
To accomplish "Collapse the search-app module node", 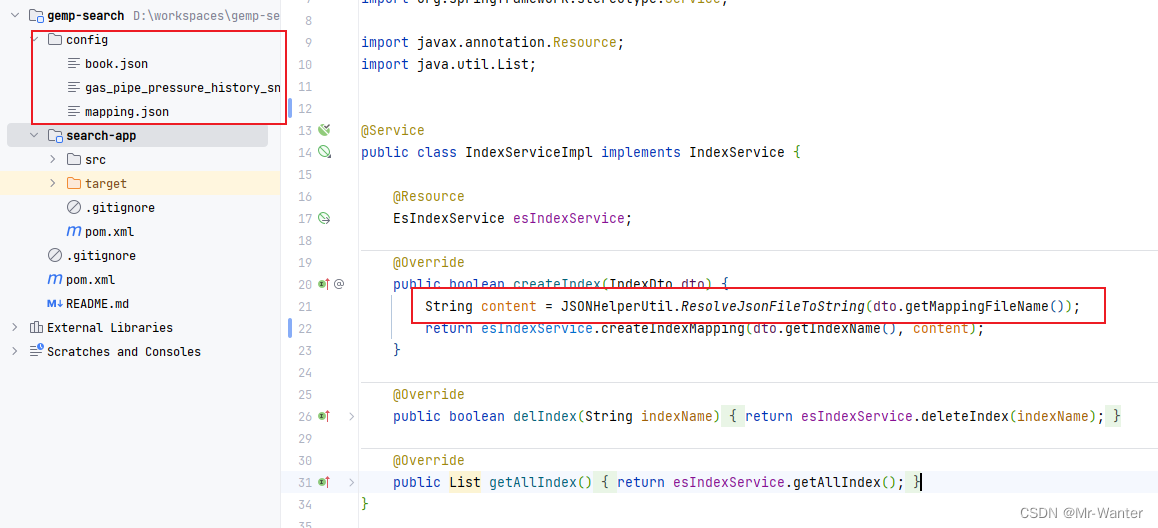I will click(x=33, y=136).
